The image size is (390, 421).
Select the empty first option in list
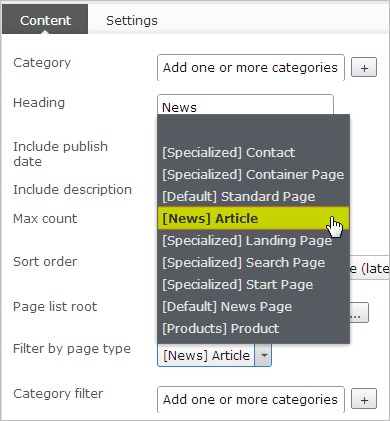(253, 130)
